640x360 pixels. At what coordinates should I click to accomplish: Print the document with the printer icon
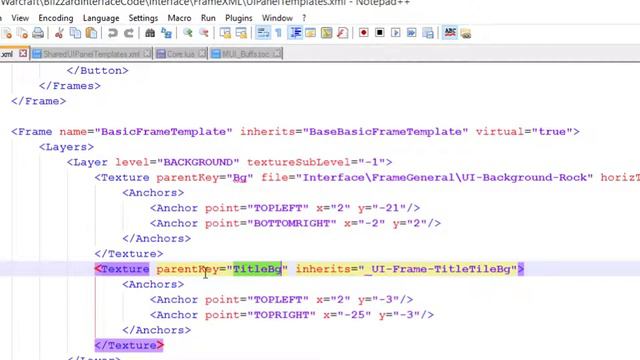pos(38,33)
